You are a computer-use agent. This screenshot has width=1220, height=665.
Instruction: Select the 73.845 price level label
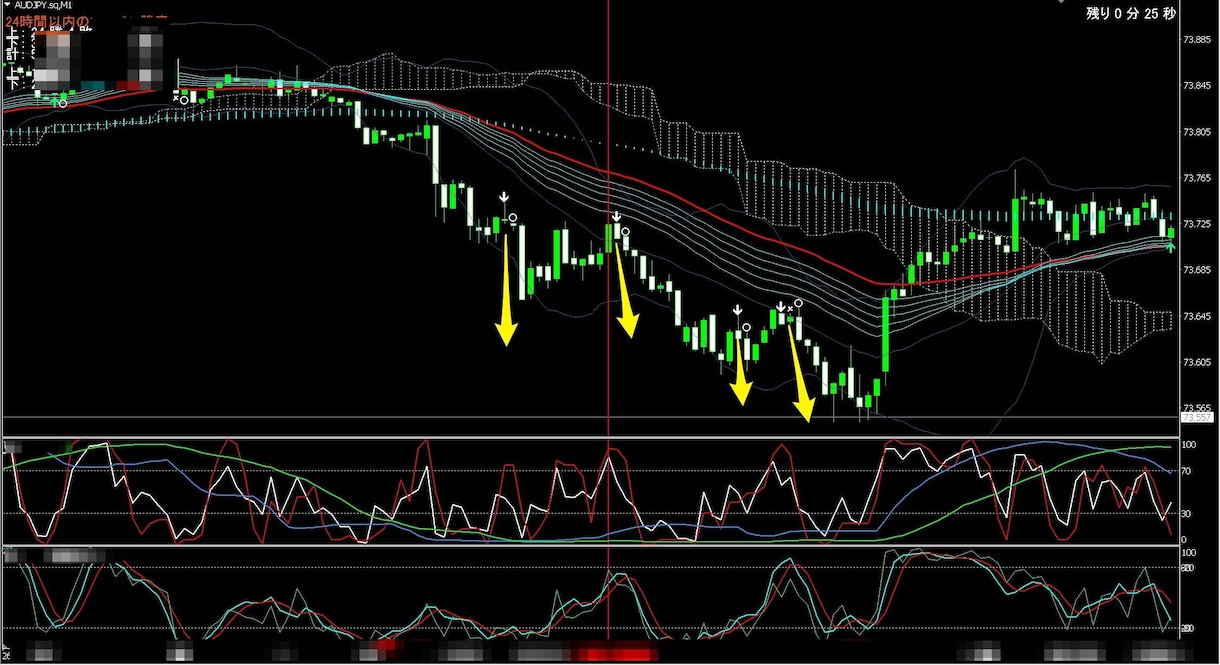pos(1196,87)
